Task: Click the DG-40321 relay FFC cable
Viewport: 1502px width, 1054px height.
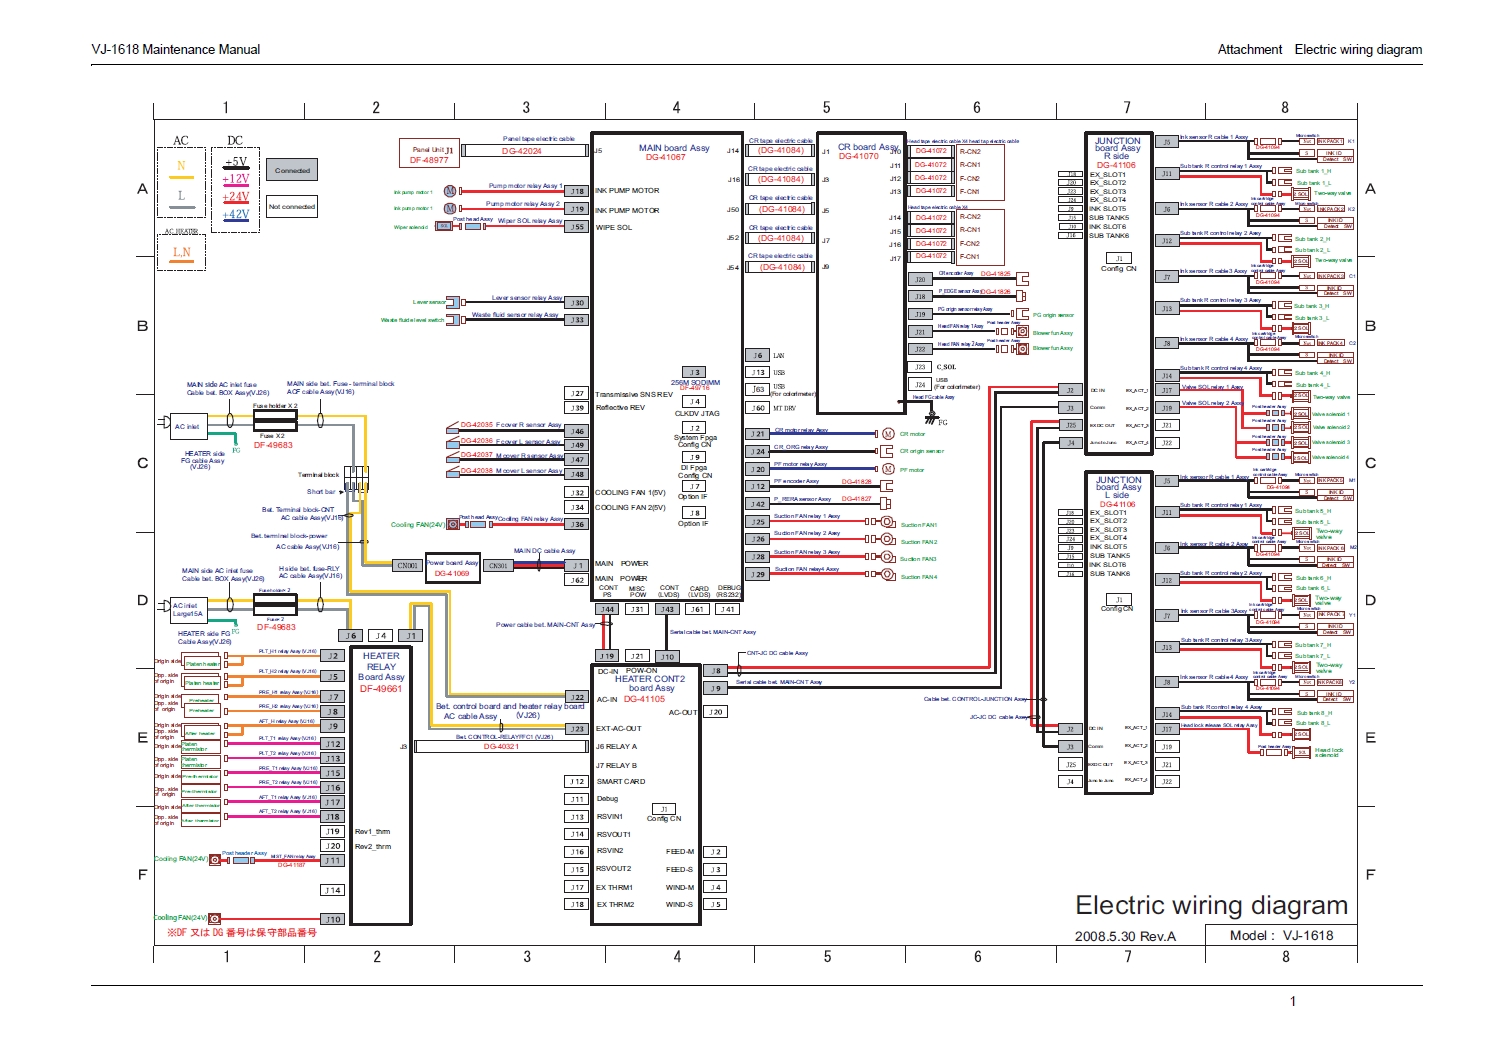Action: point(500,746)
